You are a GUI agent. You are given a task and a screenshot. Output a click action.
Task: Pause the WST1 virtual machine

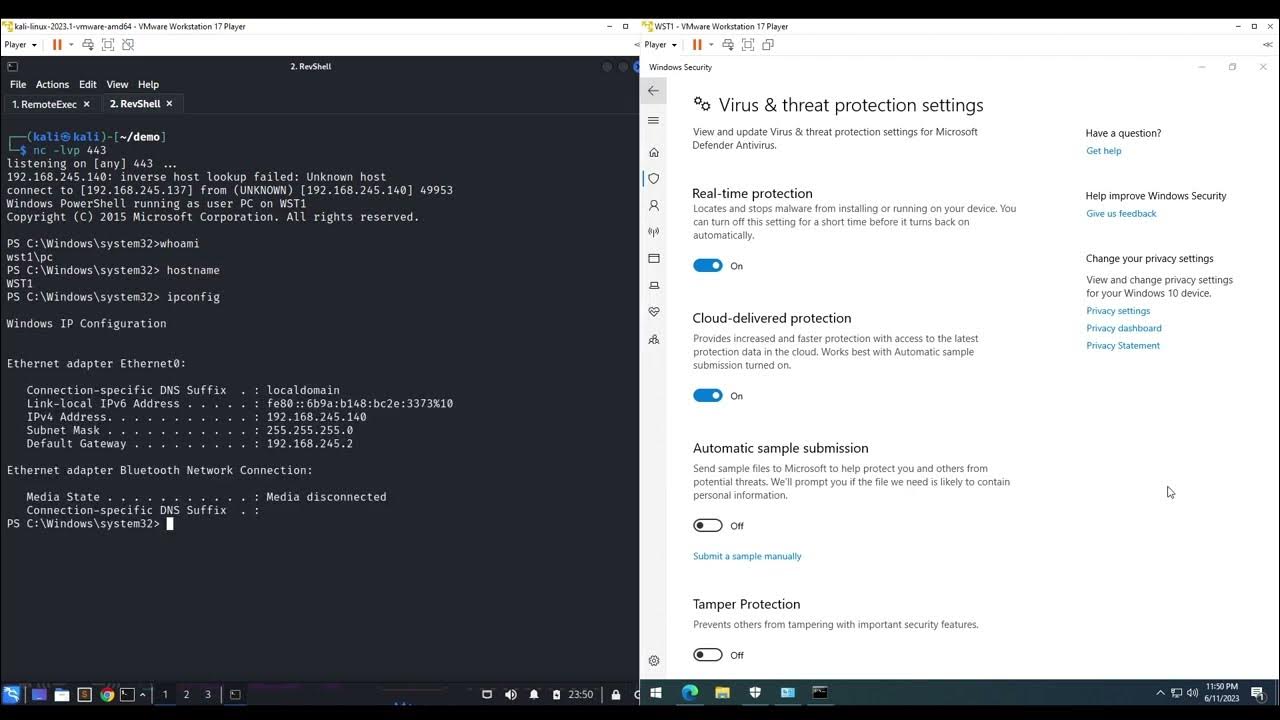tap(697, 44)
